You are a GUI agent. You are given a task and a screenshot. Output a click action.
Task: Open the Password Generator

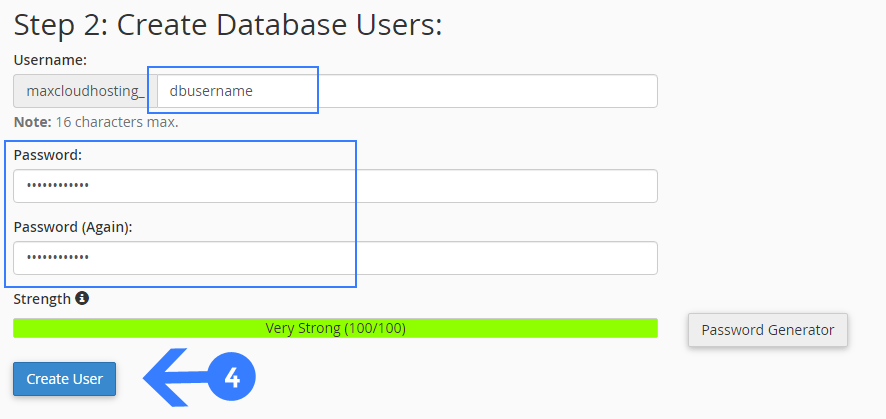click(767, 330)
